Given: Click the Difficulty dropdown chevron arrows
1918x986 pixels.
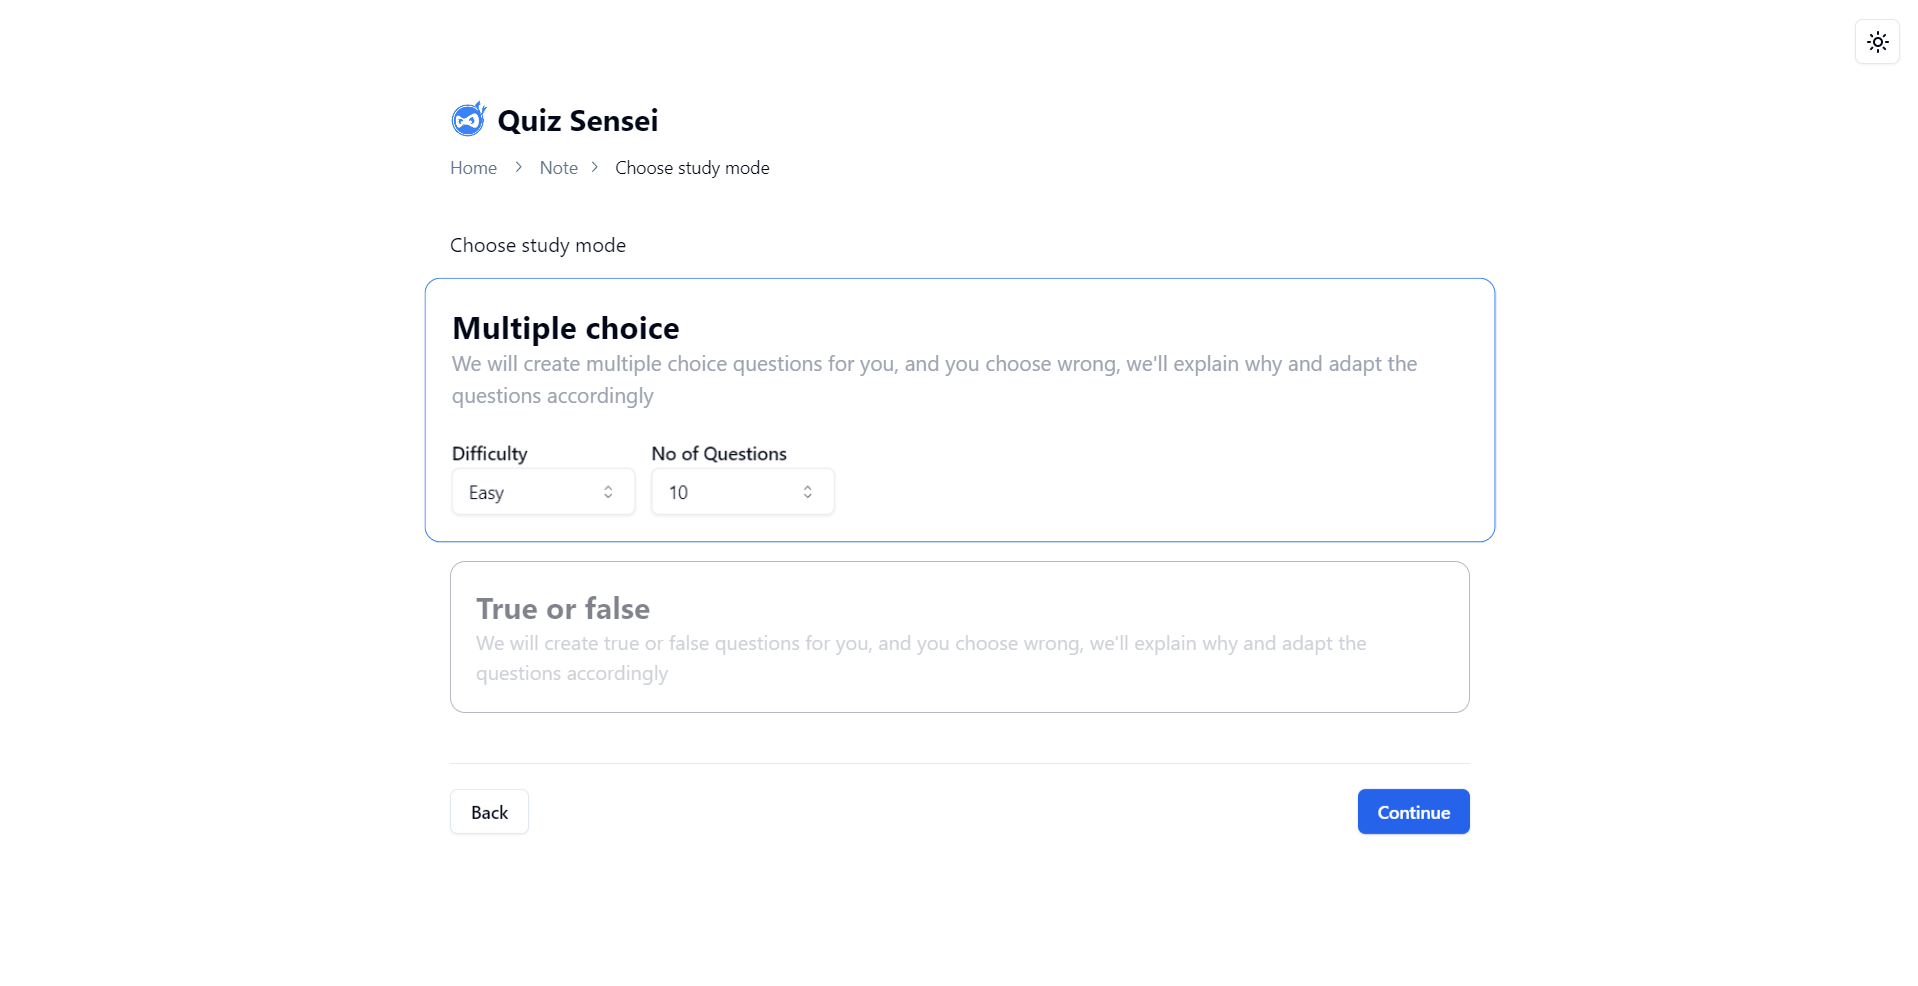Looking at the screenshot, I should coord(608,492).
